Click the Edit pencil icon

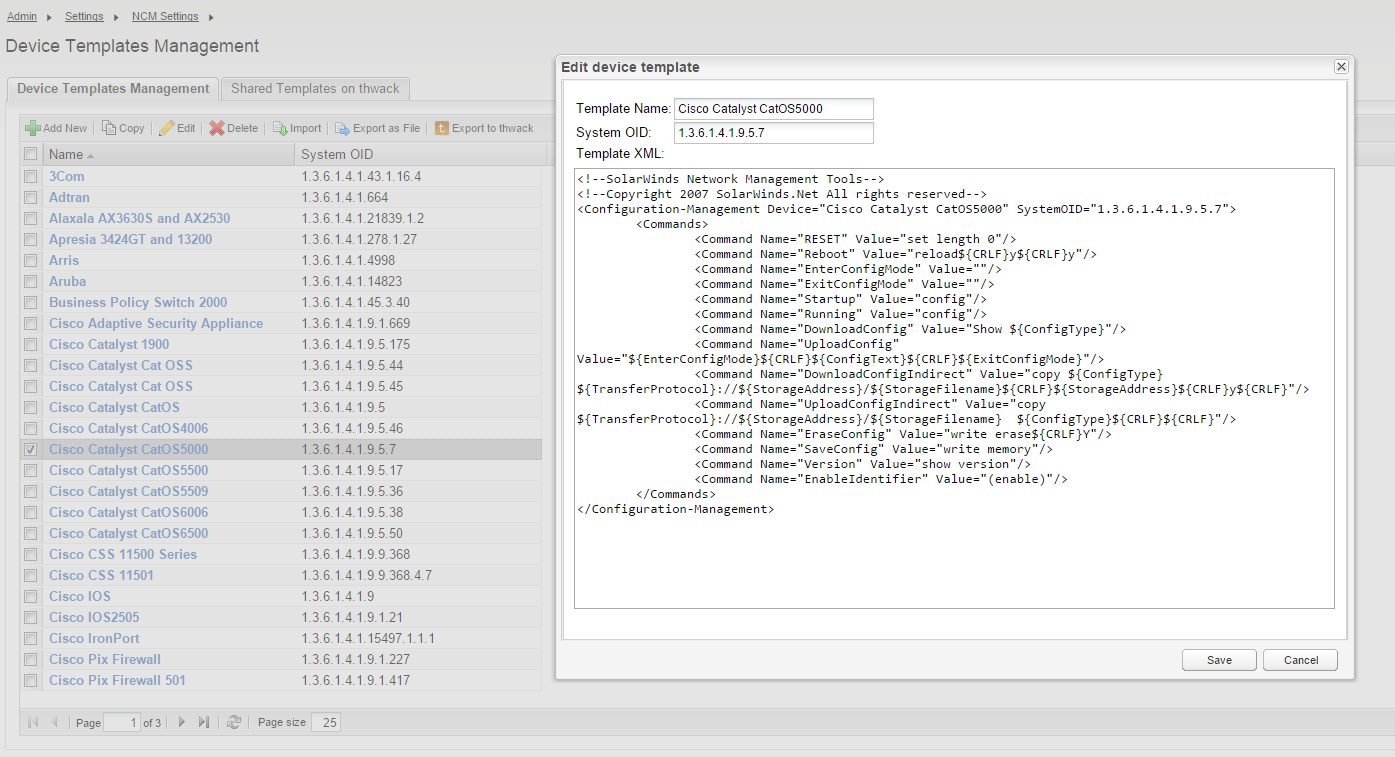point(167,128)
